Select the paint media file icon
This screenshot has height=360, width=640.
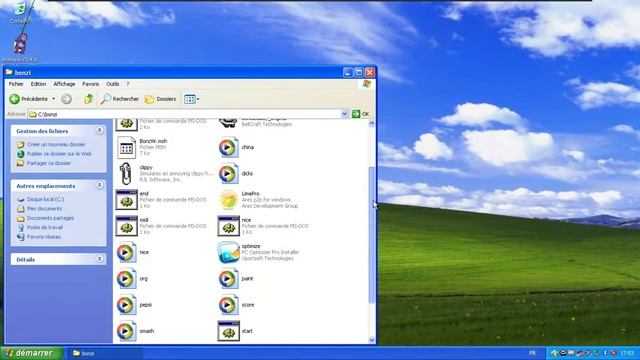228,278
